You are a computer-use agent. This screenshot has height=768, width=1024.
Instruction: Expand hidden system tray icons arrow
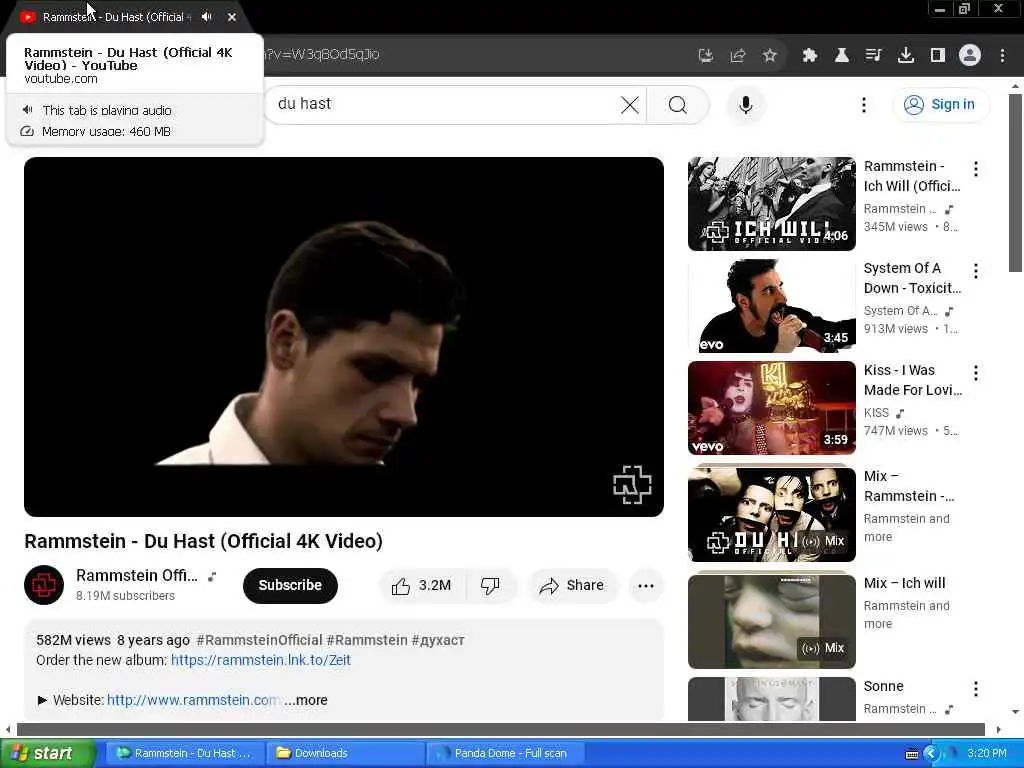(932, 754)
